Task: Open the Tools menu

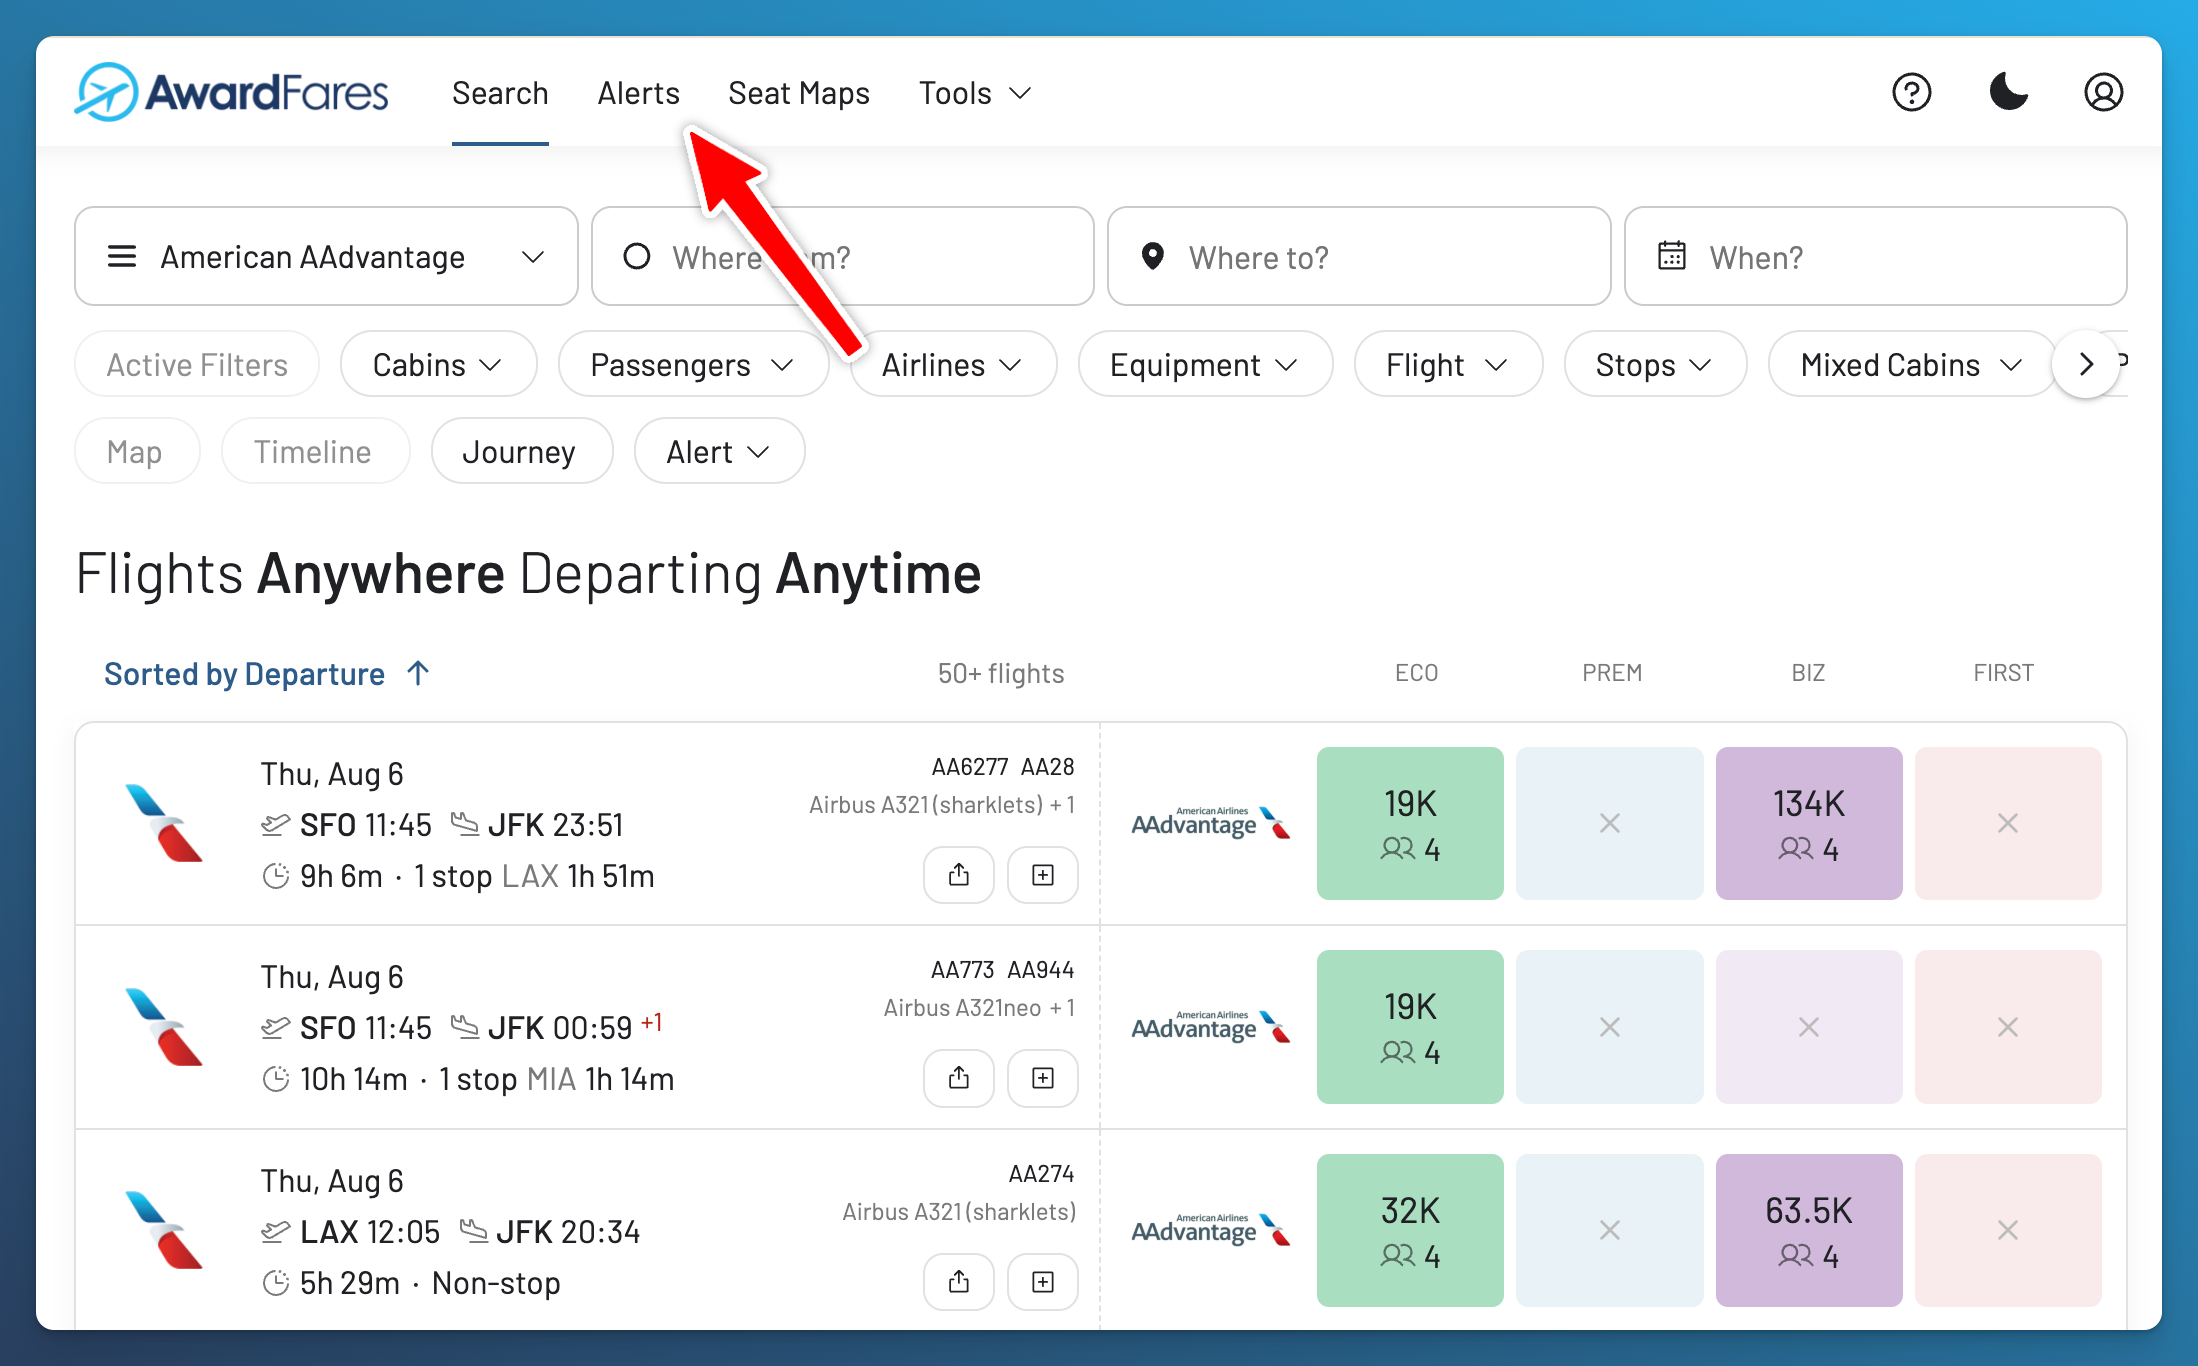Action: click(x=975, y=93)
